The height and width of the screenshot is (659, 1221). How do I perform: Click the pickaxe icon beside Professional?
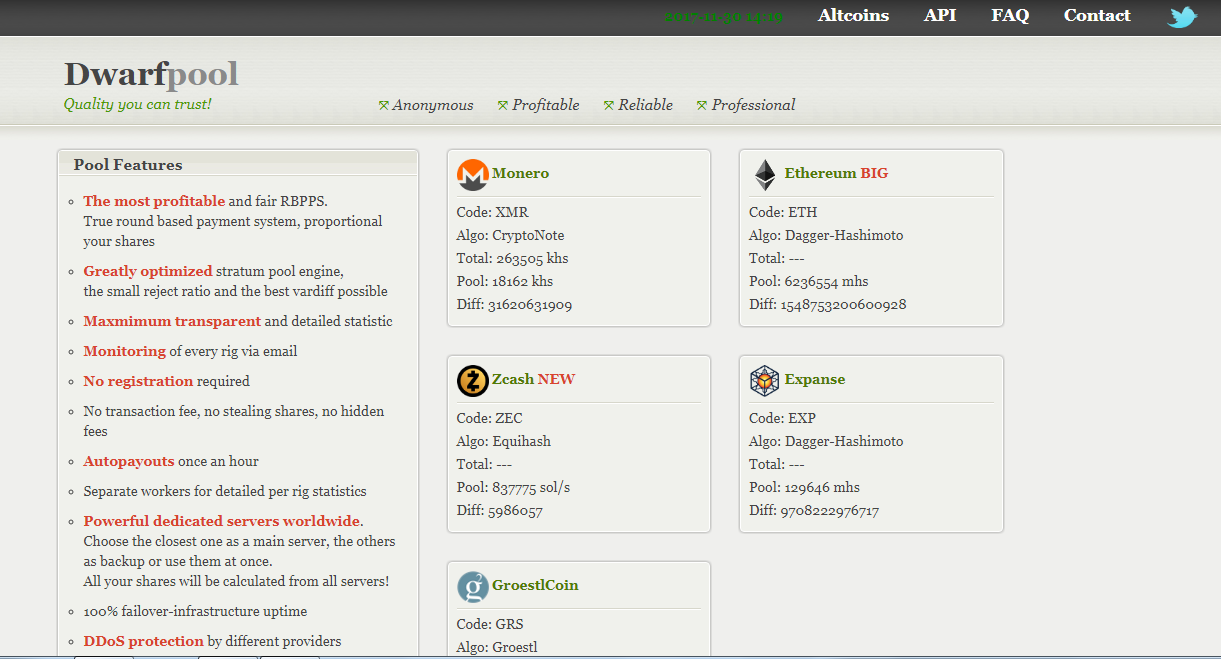[x=702, y=105]
